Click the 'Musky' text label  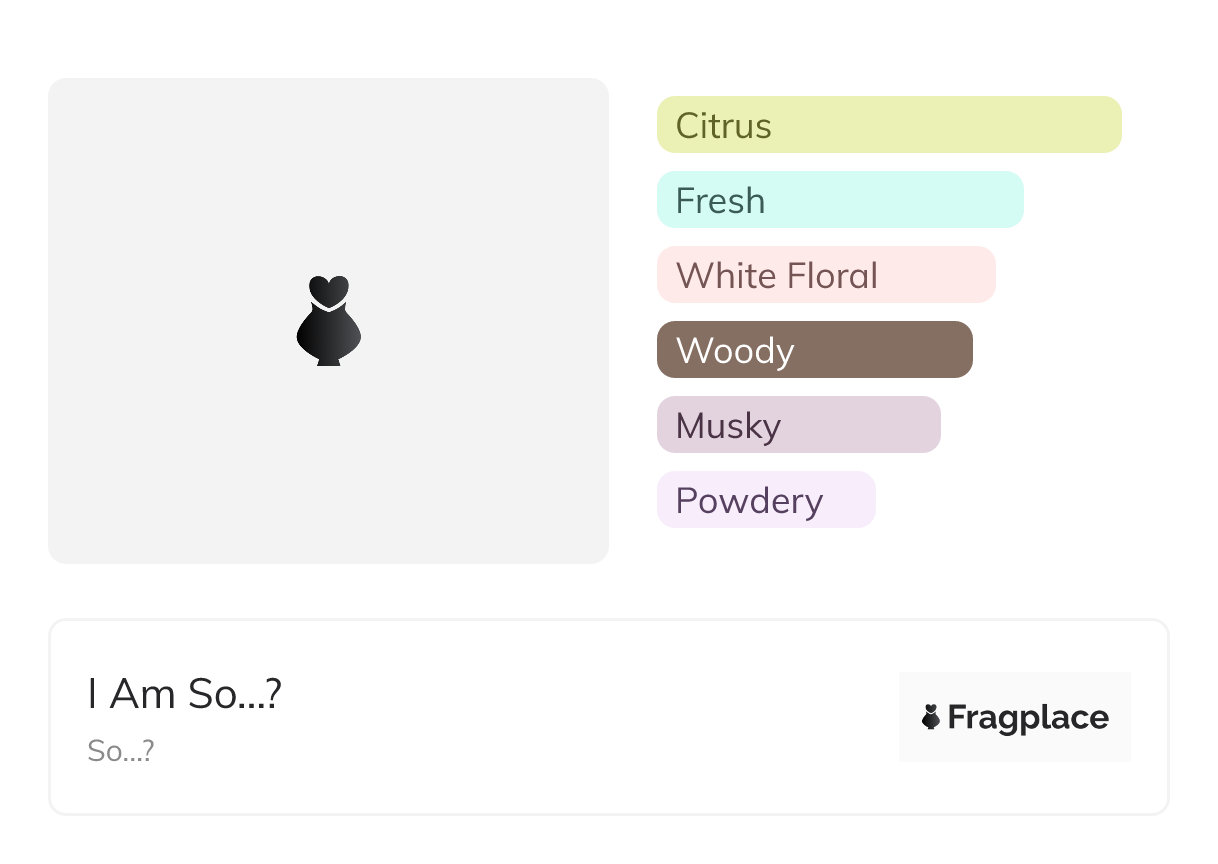[x=728, y=426]
